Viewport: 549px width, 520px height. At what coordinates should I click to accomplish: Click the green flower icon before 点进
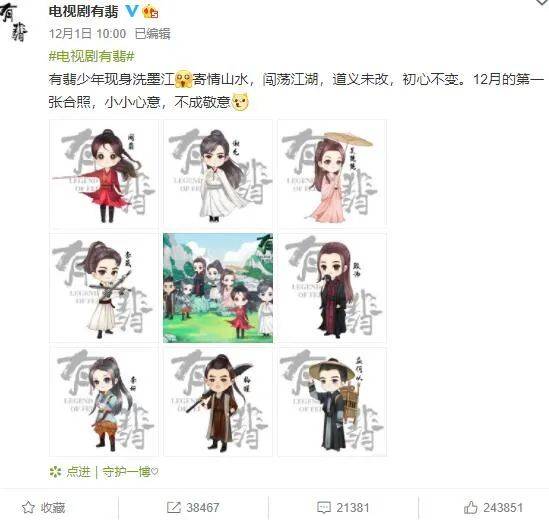click(x=55, y=472)
